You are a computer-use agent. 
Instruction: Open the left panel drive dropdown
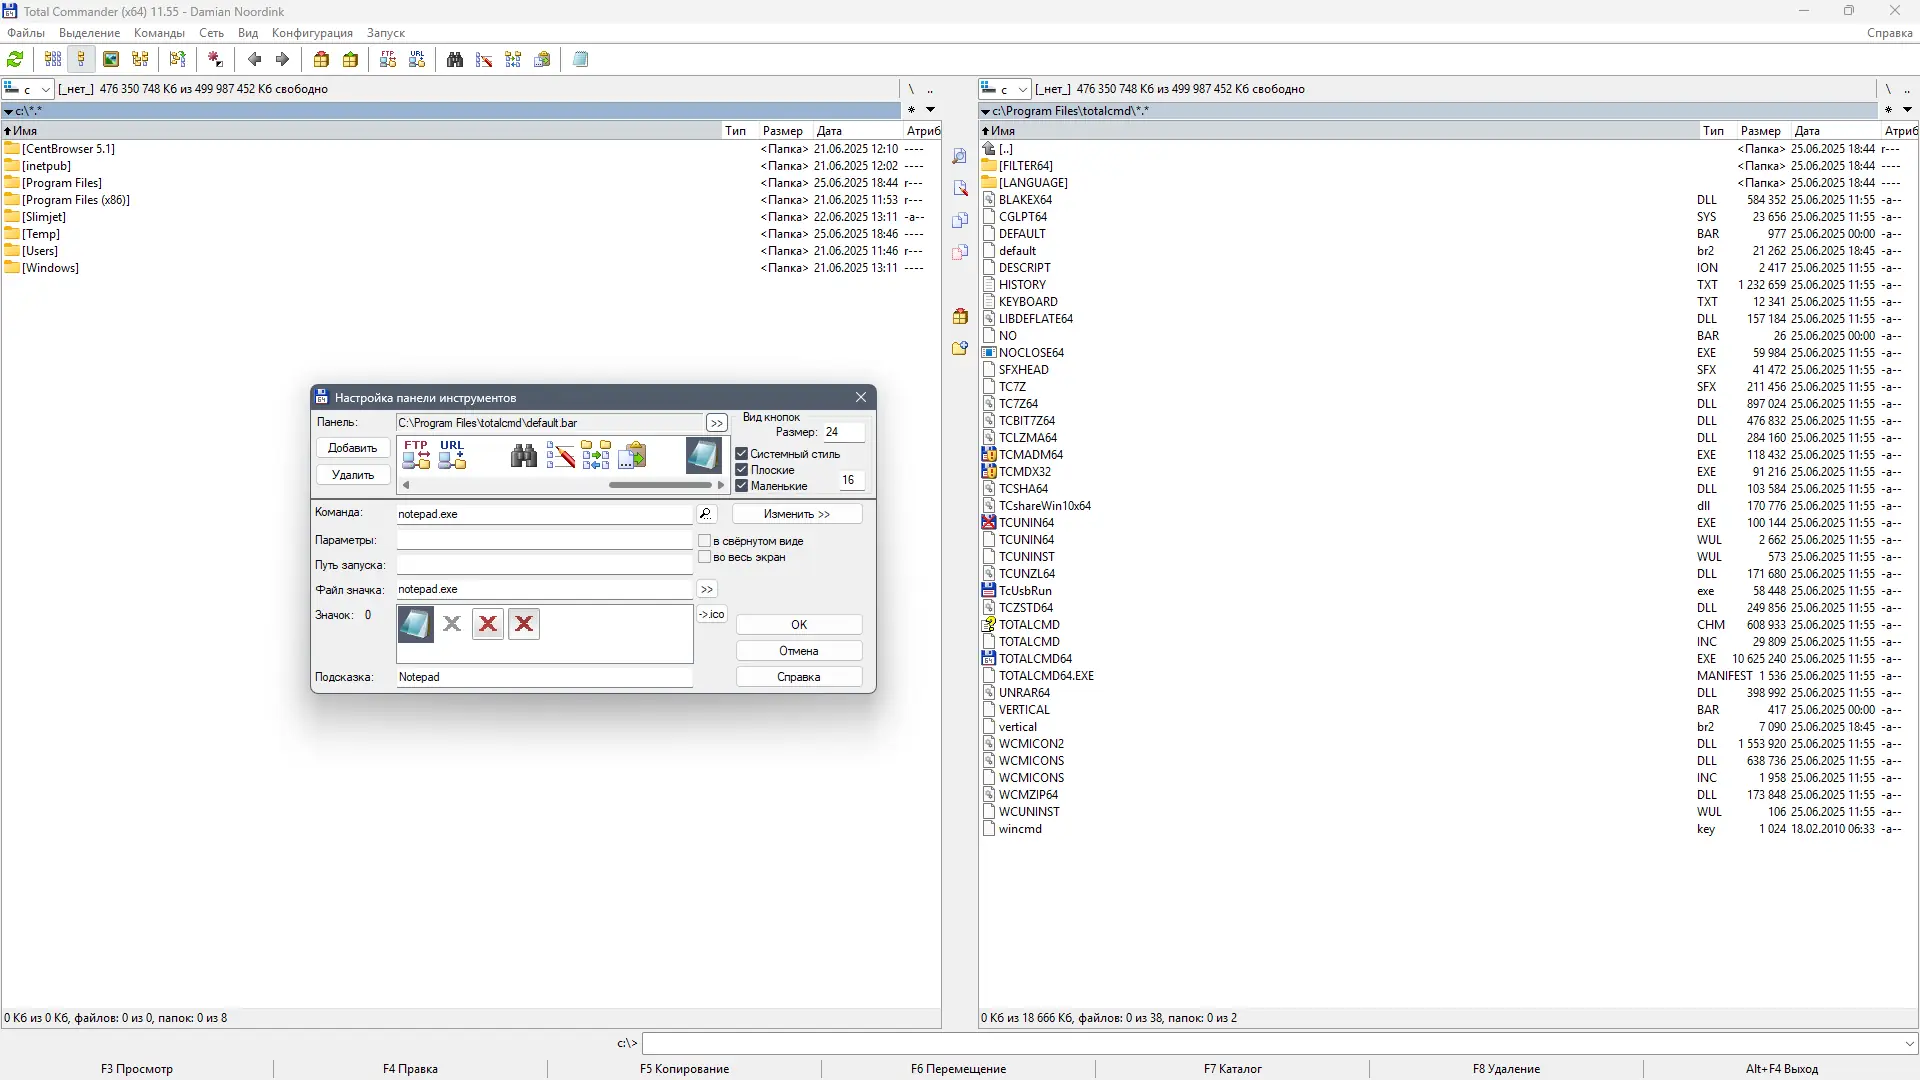pyautogui.click(x=45, y=89)
